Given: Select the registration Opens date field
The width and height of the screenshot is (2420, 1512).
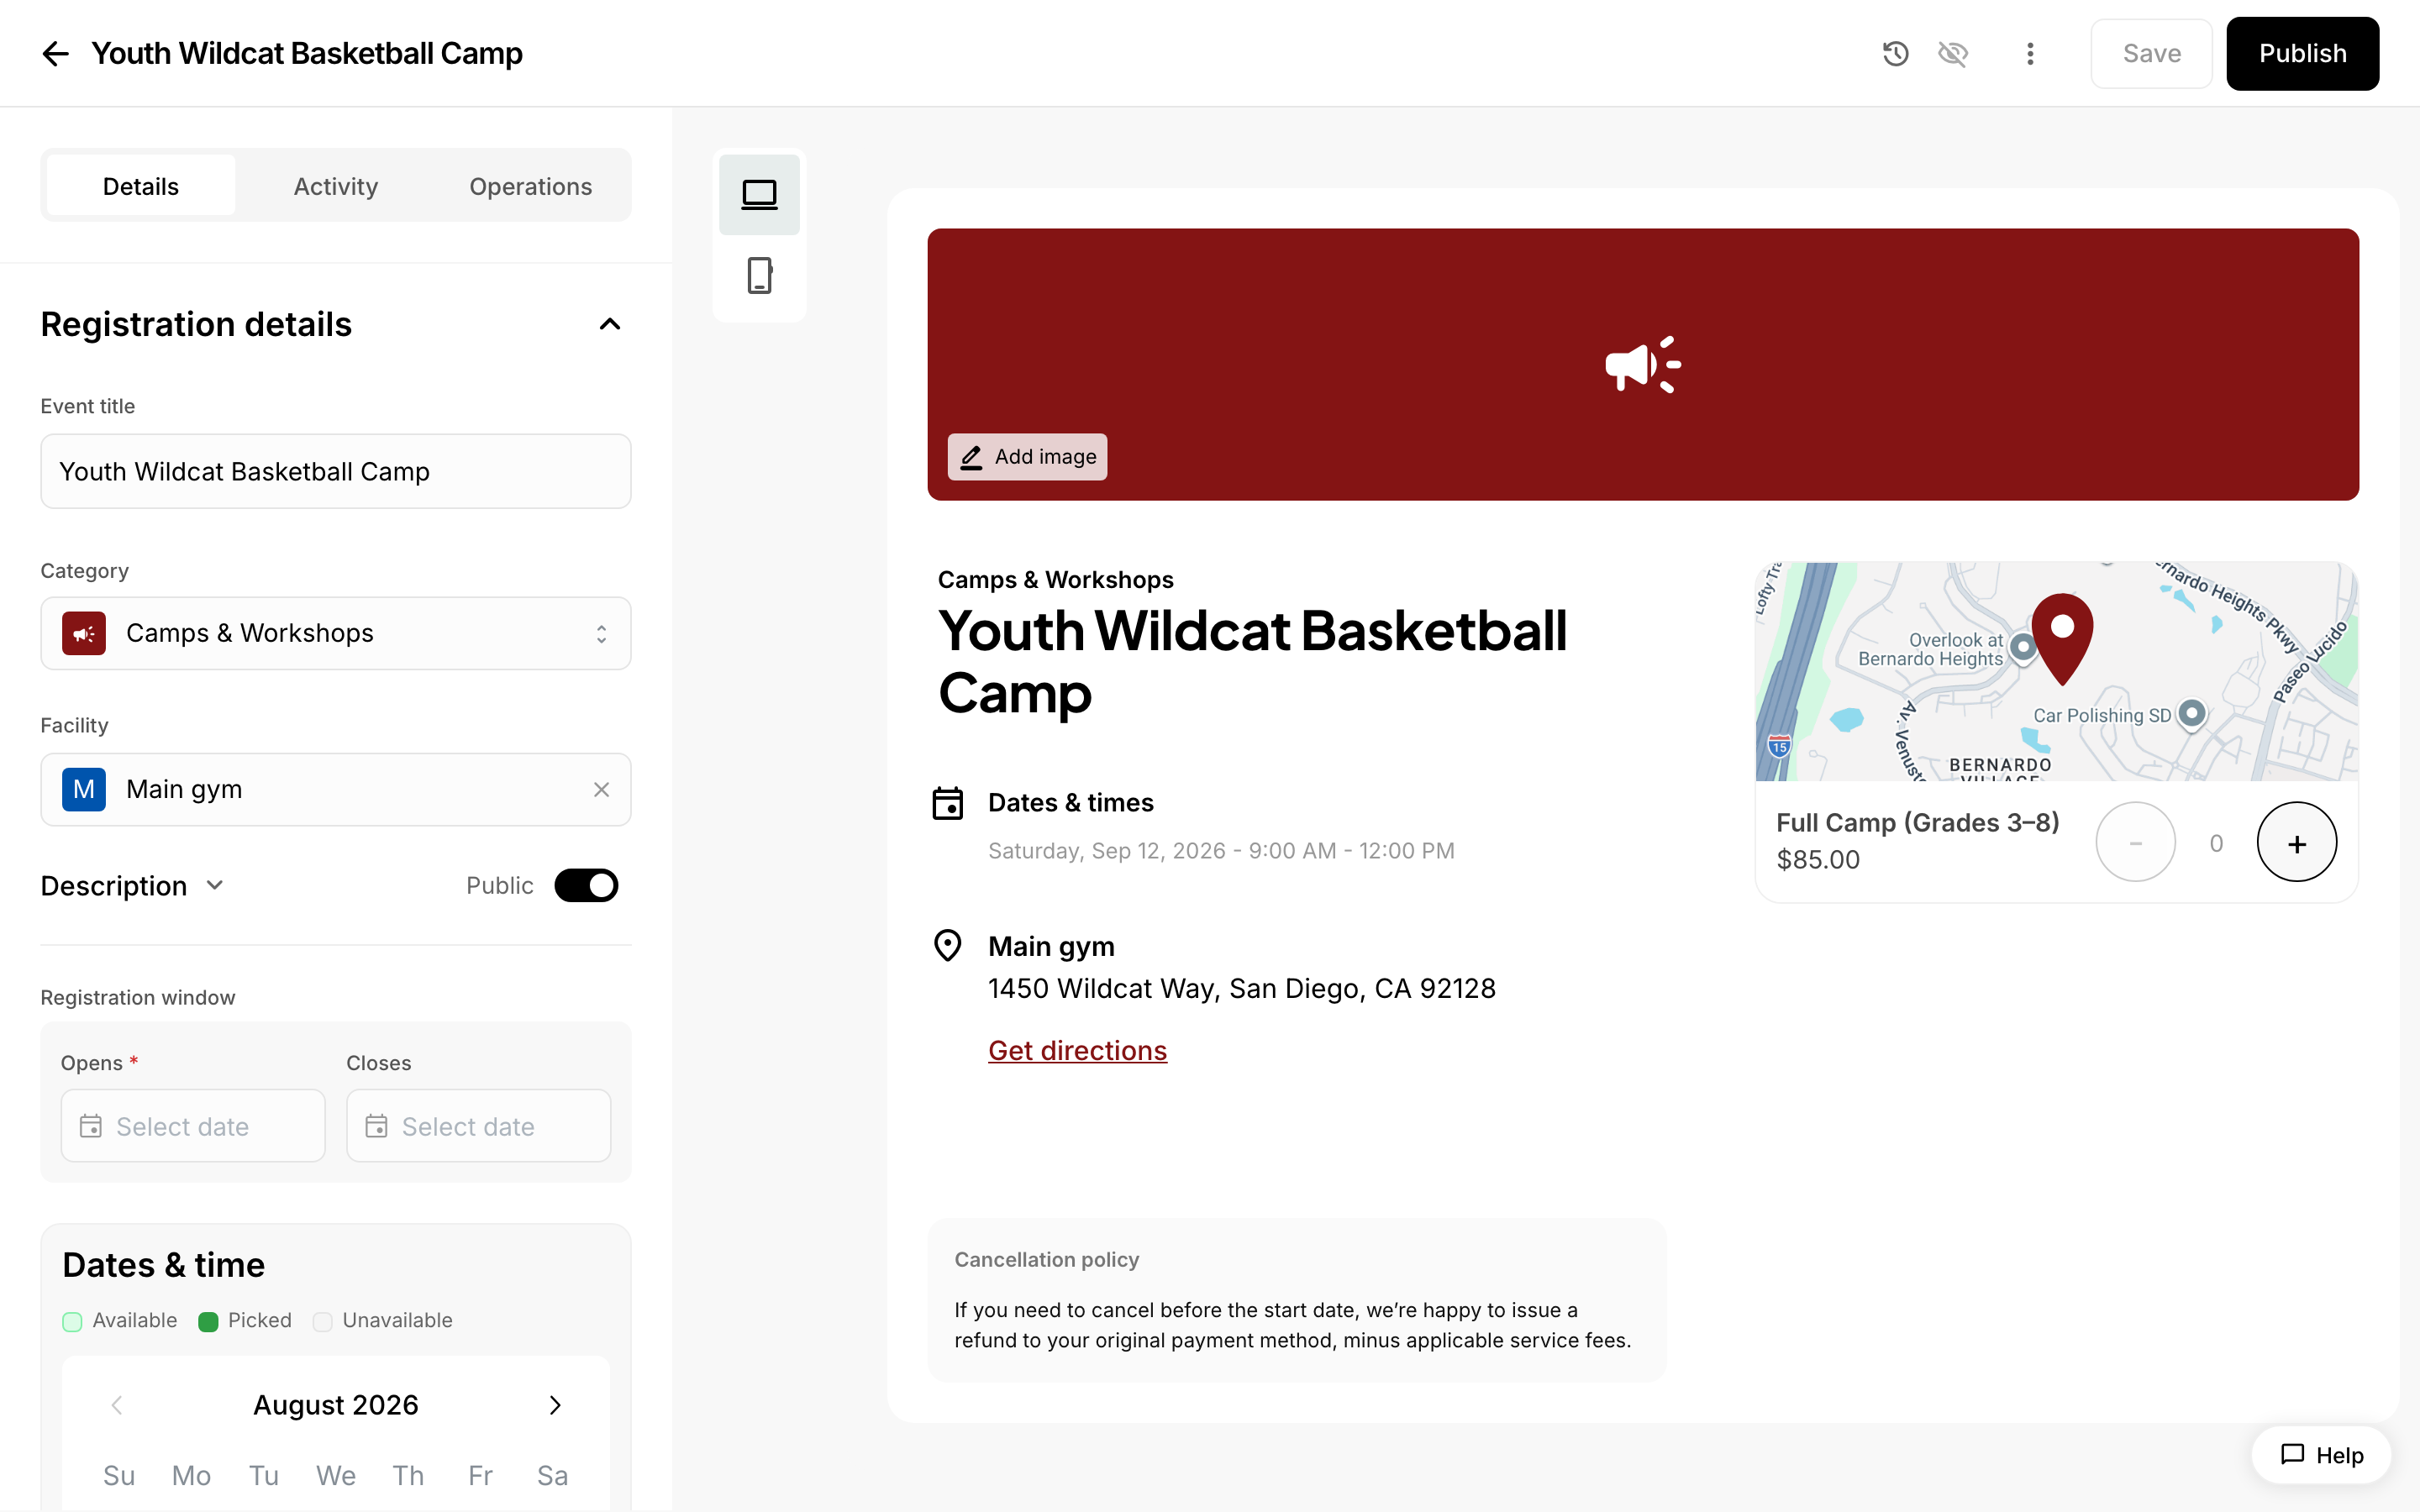Looking at the screenshot, I should click(193, 1126).
